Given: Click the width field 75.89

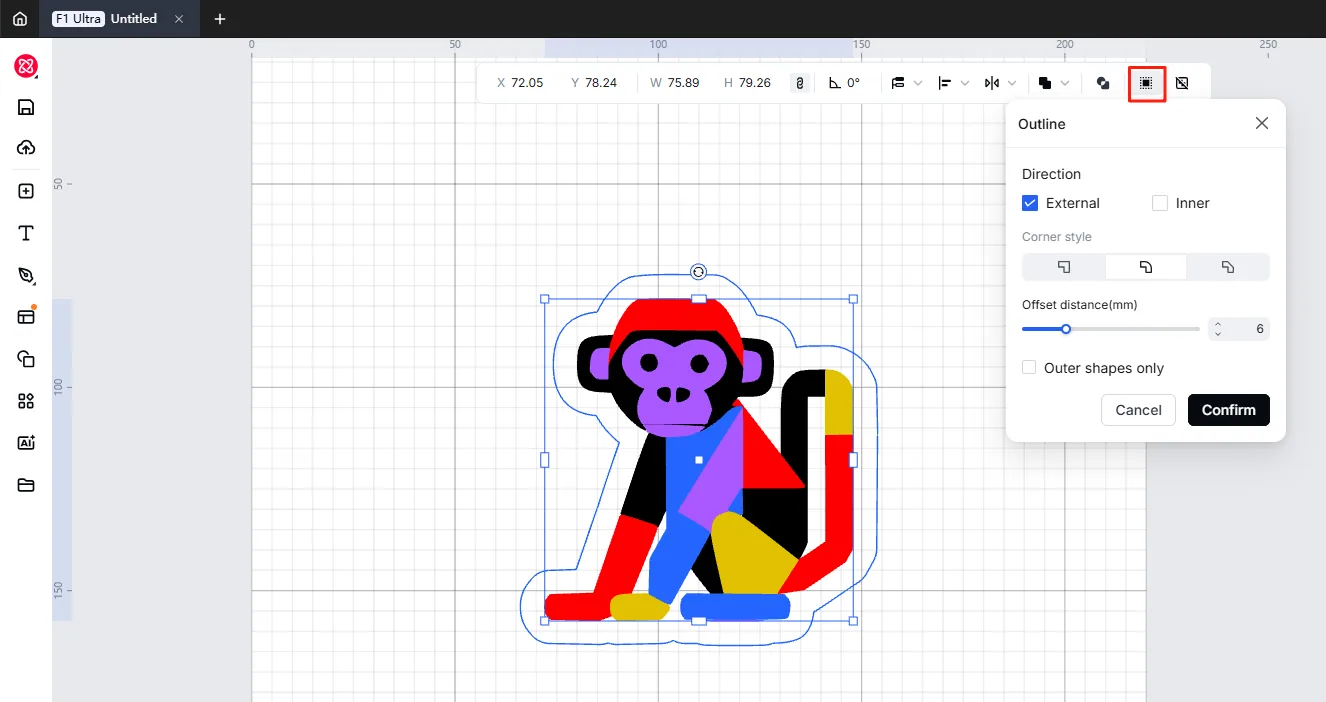Looking at the screenshot, I should [683, 83].
